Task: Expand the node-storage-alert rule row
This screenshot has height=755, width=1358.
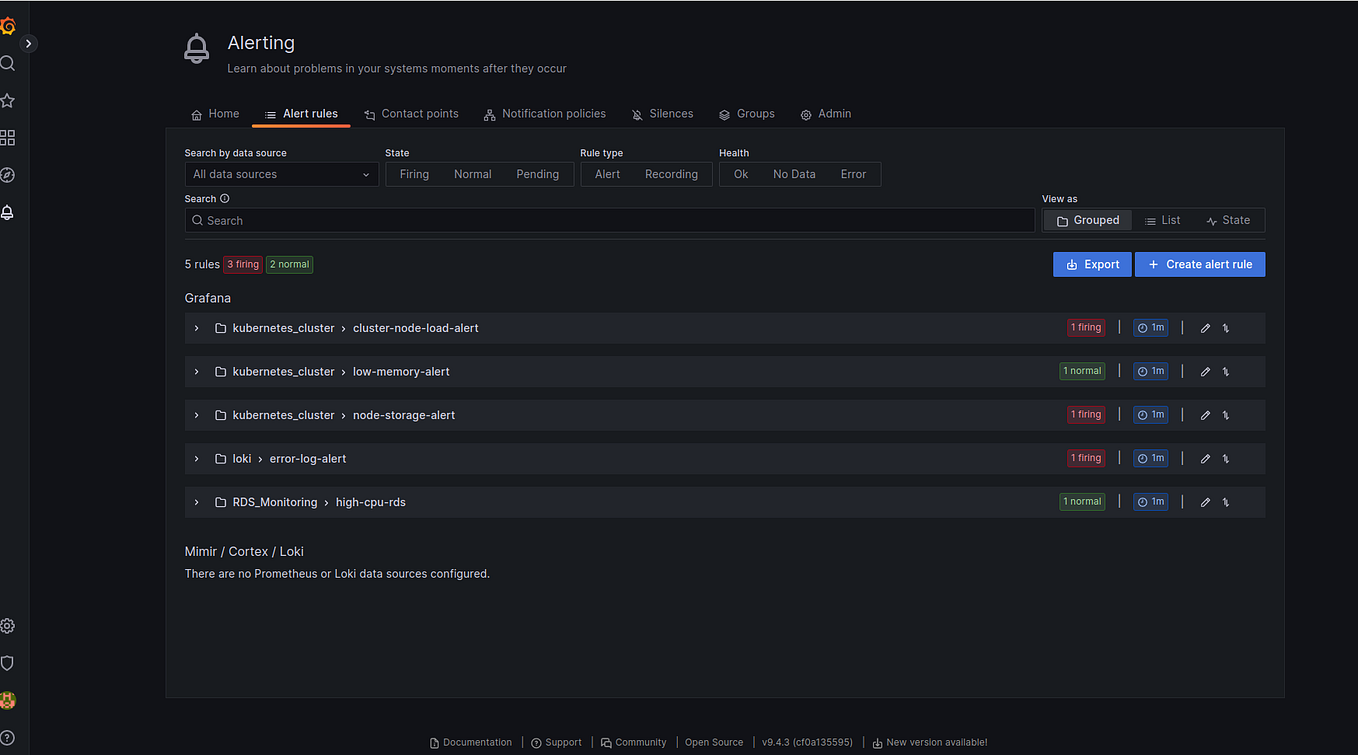Action: (x=196, y=414)
